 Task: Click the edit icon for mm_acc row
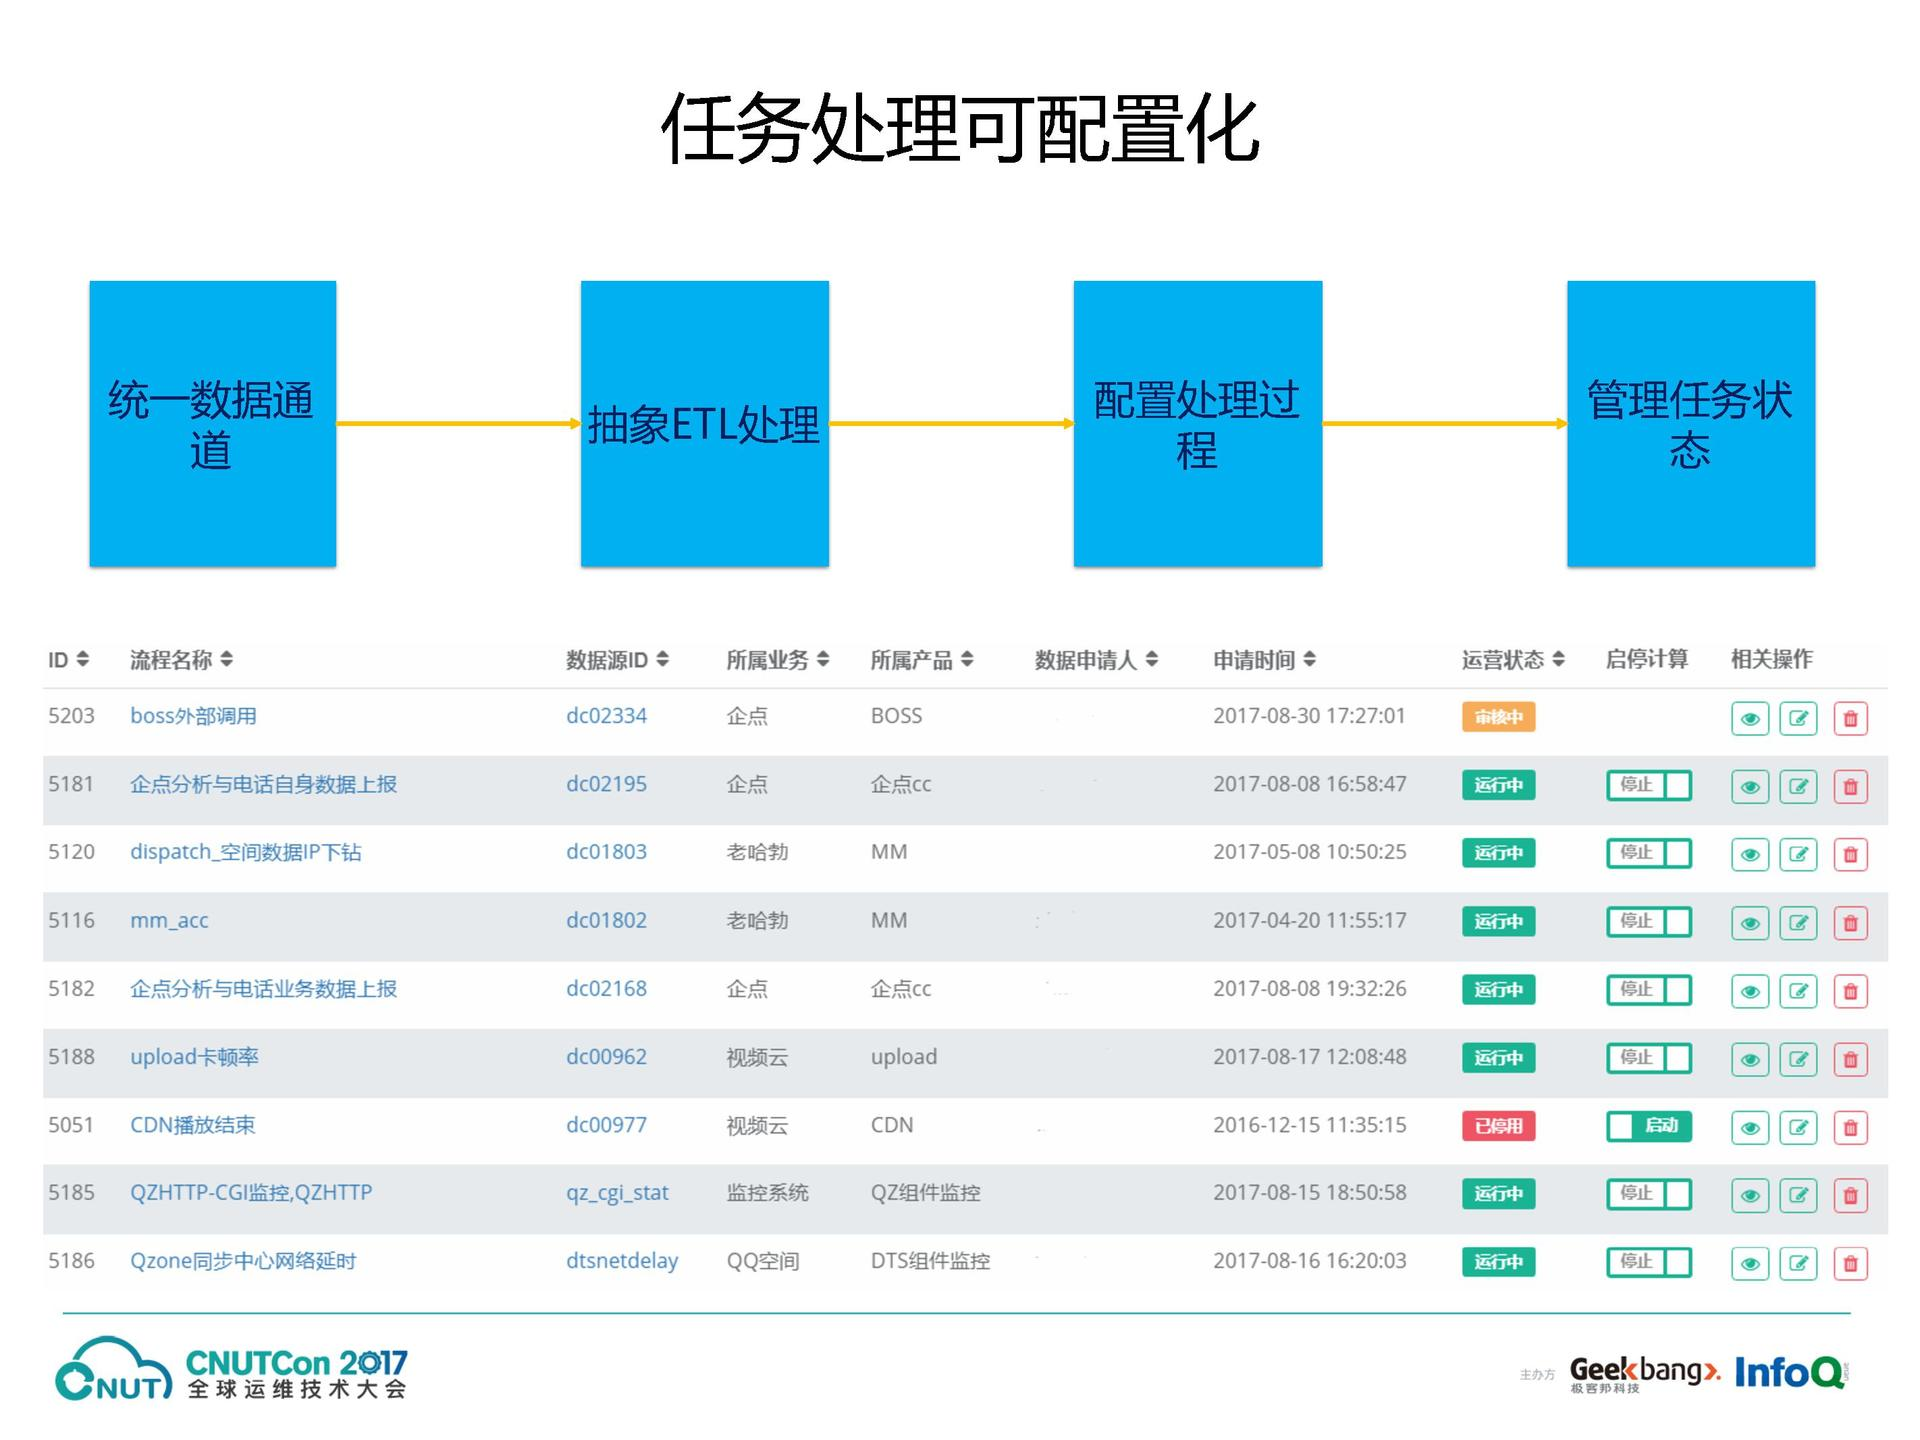(1798, 922)
